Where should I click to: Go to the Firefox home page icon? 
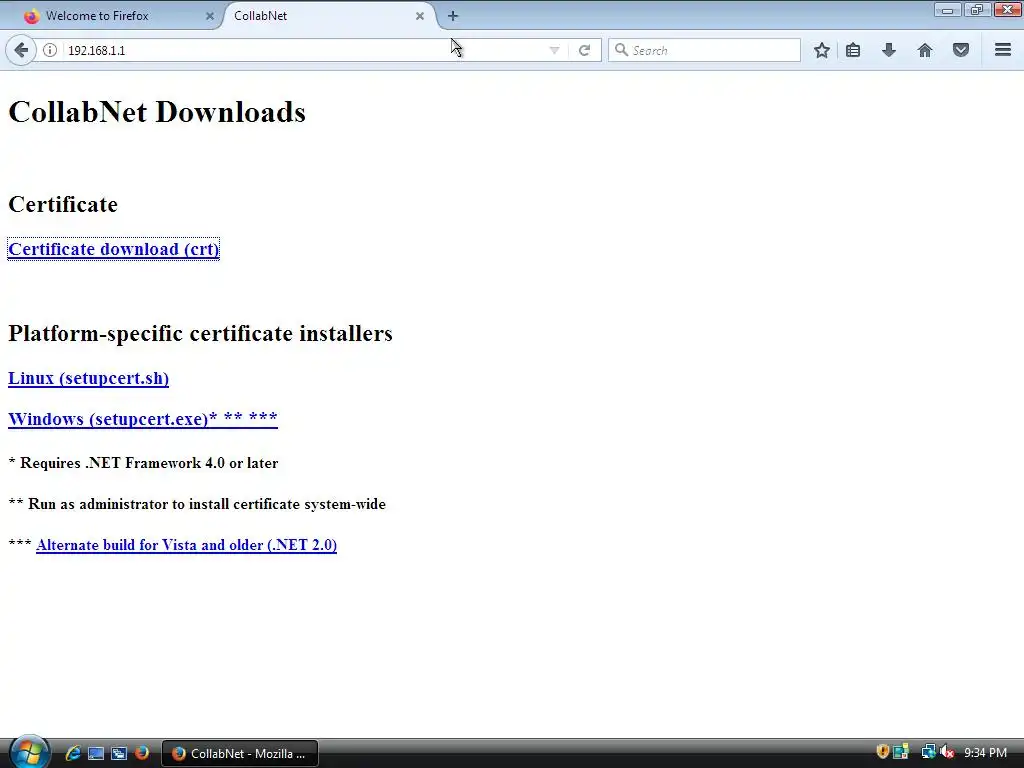pyautogui.click(x=925, y=50)
